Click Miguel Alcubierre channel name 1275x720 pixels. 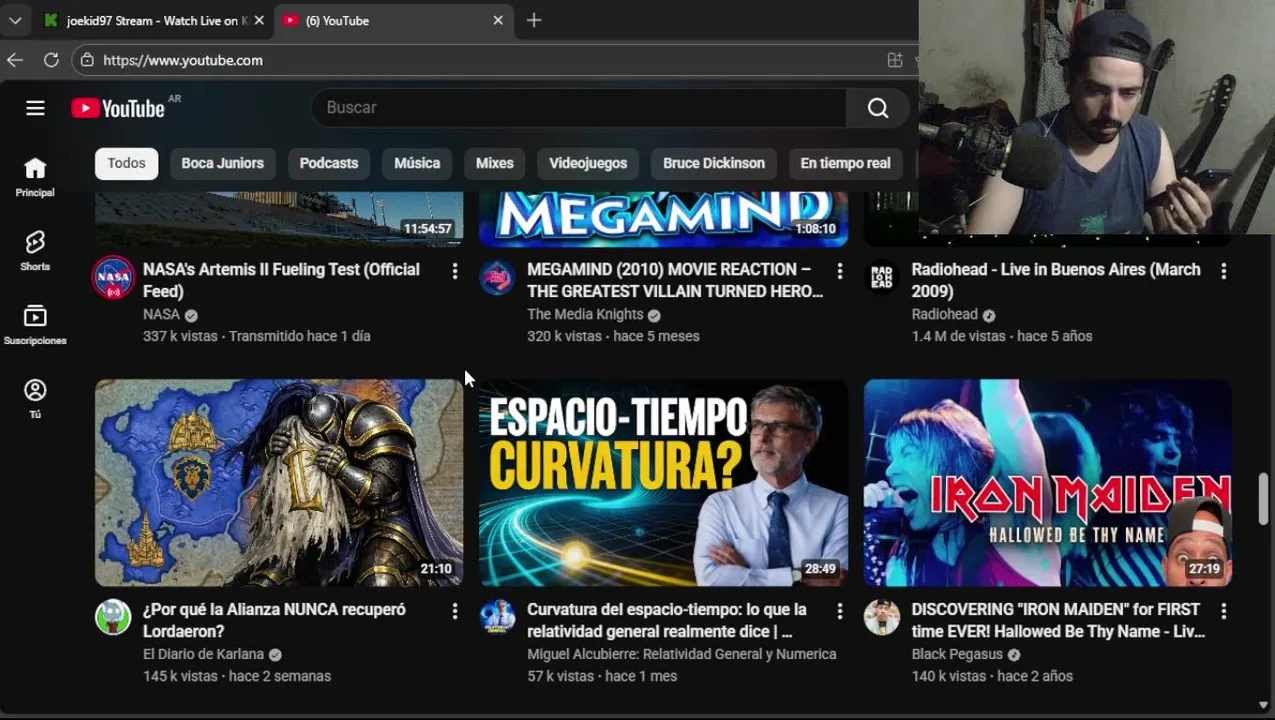681,654
